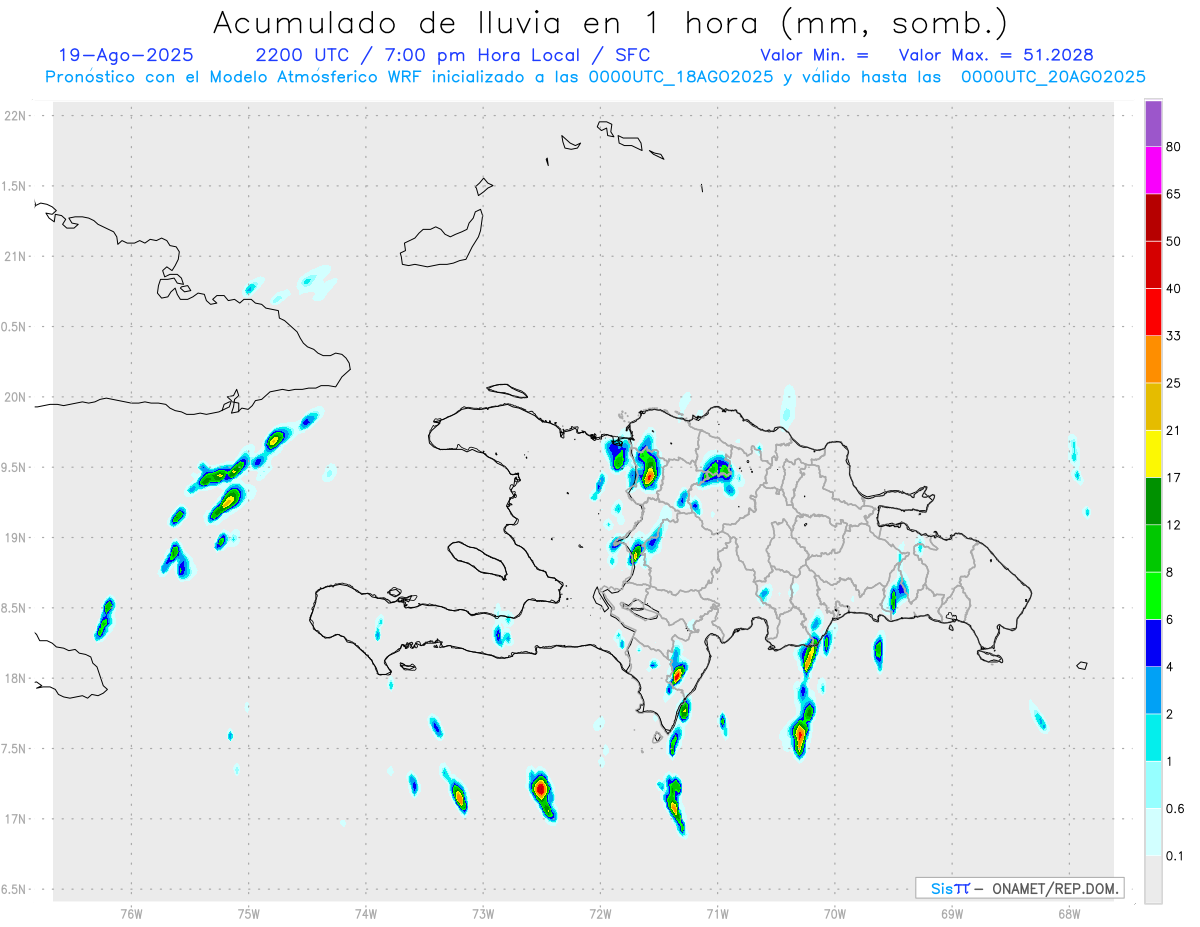
Task: Click the 'Pronóstico con el Modelo Atmósferico WRF' line
Action: click(595, 76)
